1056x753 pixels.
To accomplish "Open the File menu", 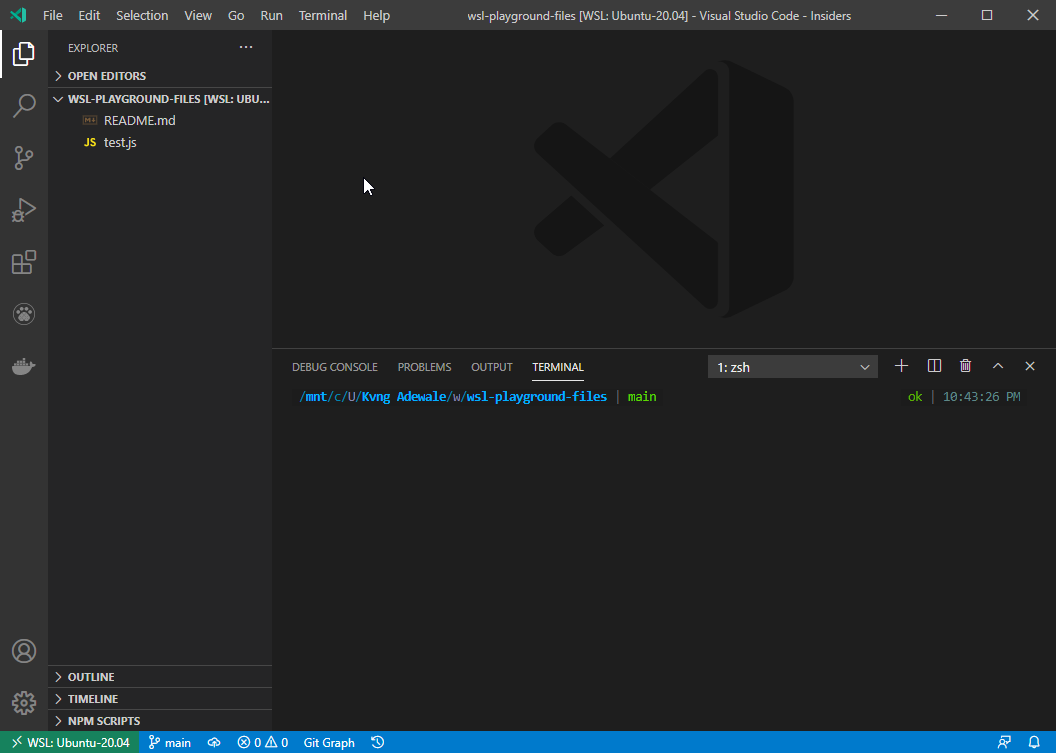I will 53,15.
